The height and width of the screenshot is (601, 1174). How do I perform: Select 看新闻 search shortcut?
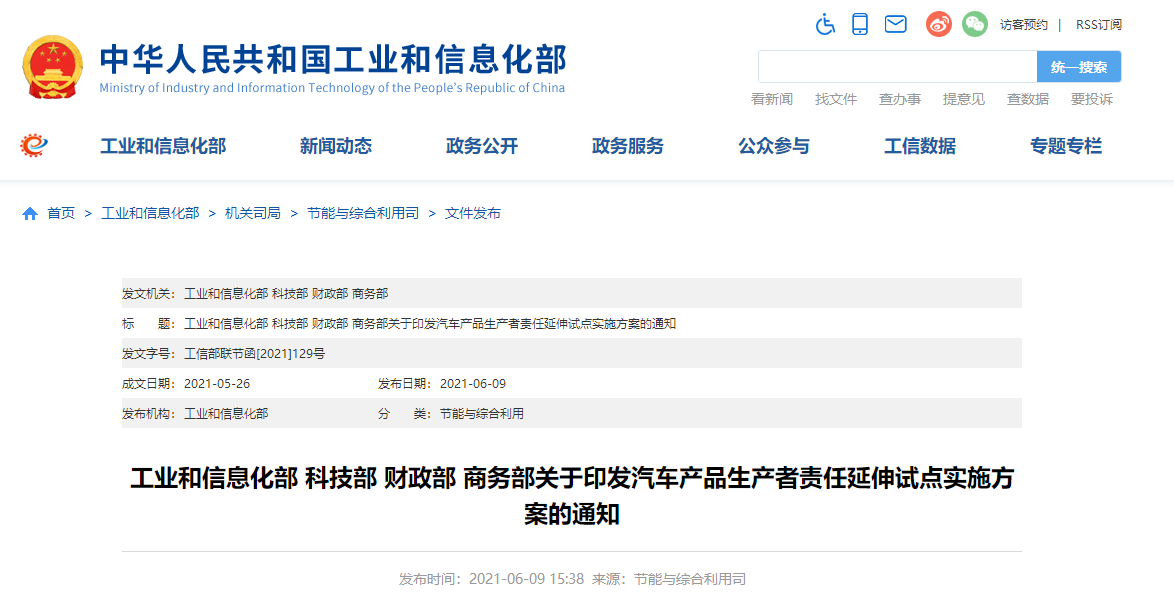[x=771, y=99]
